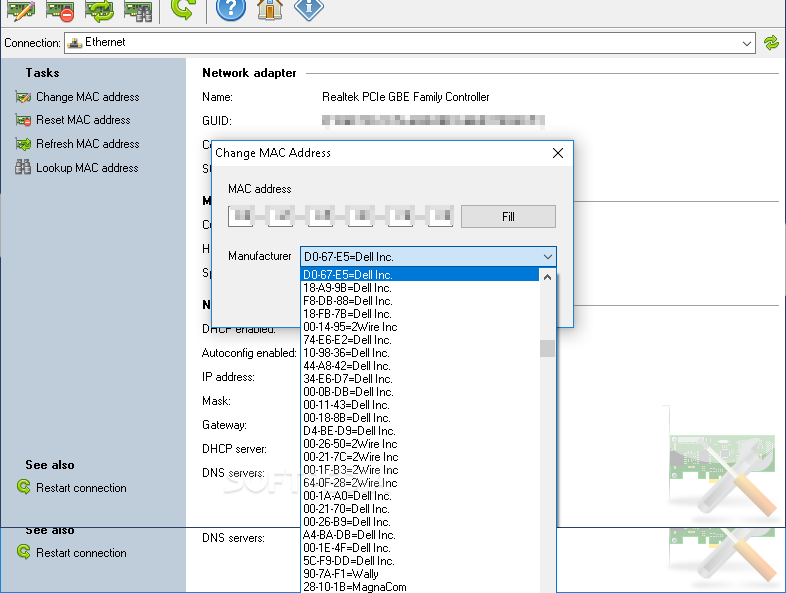Select 18-A9-9B=Dell Inc. in the list
786x593 pixels.
(420, 288)
